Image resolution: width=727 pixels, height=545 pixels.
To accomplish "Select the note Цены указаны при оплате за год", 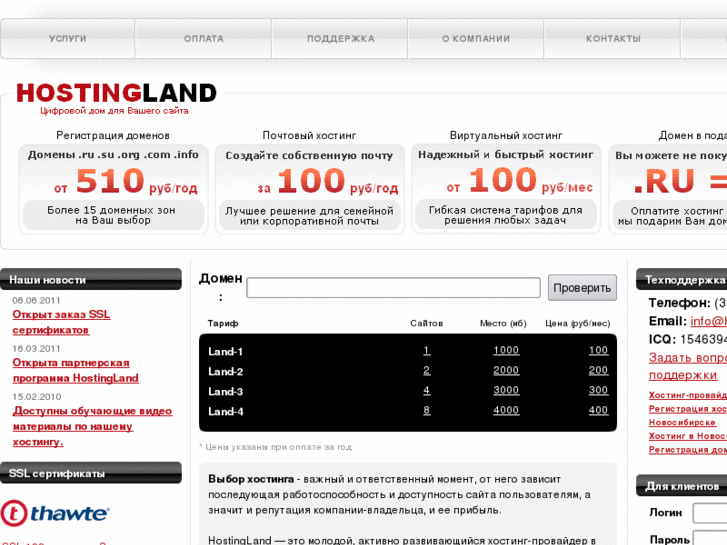I will click(x=275, y=447).
